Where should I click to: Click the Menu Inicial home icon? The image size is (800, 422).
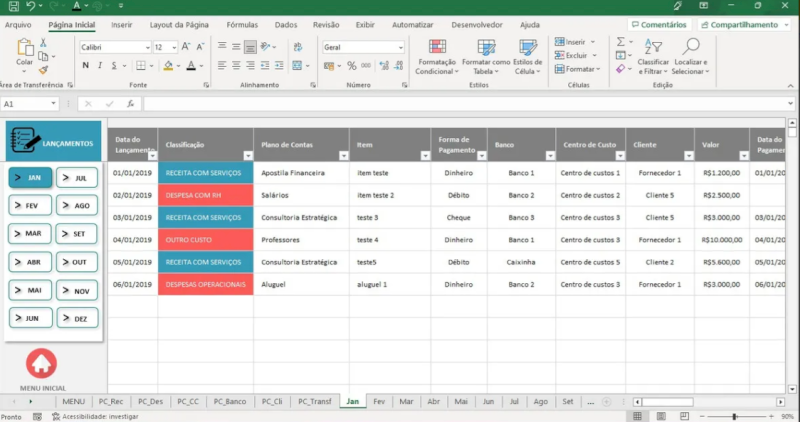[41, 364]
